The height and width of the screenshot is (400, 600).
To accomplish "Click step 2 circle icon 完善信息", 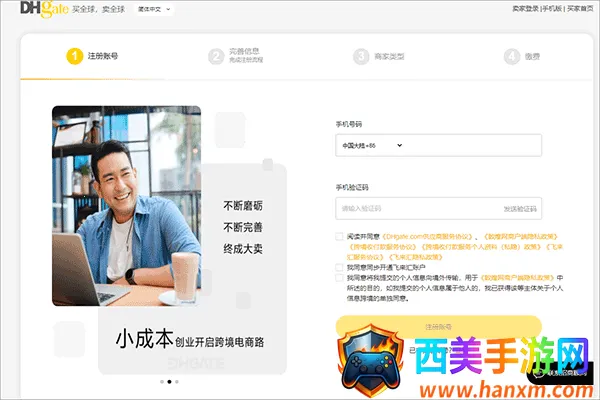I will tap(215, 57).
